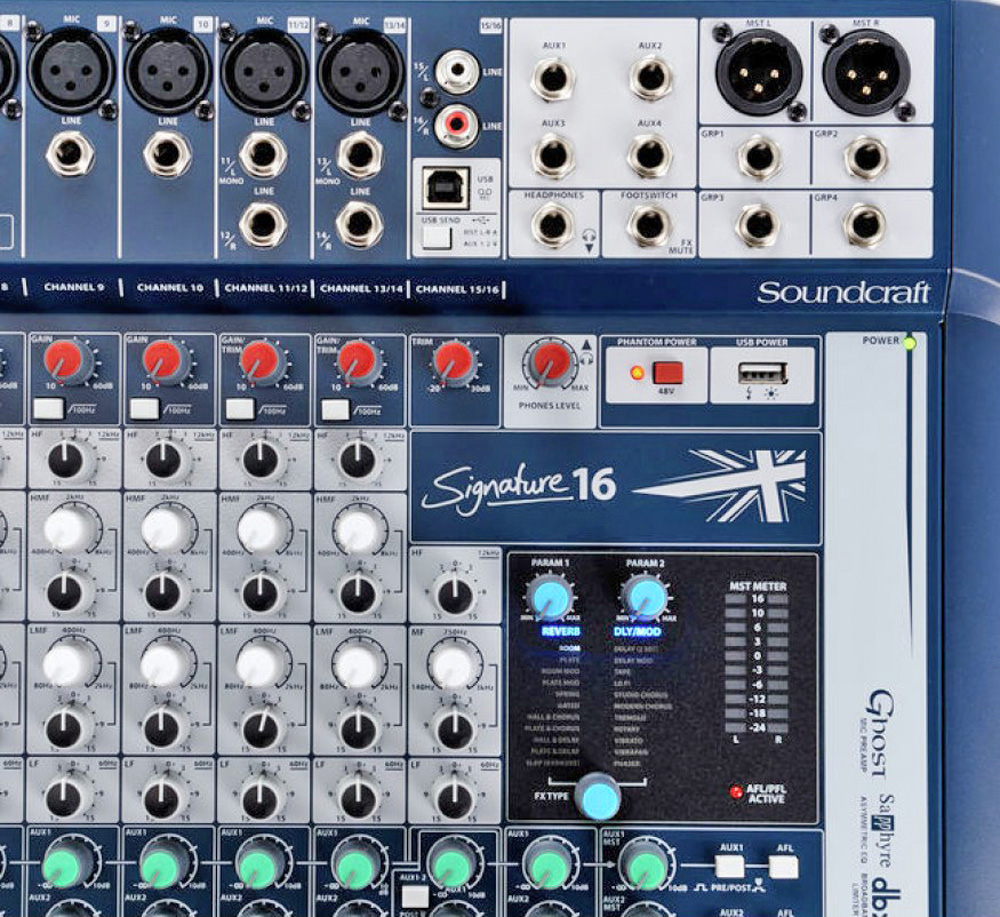Select the REVERB effects bank label

561,631
